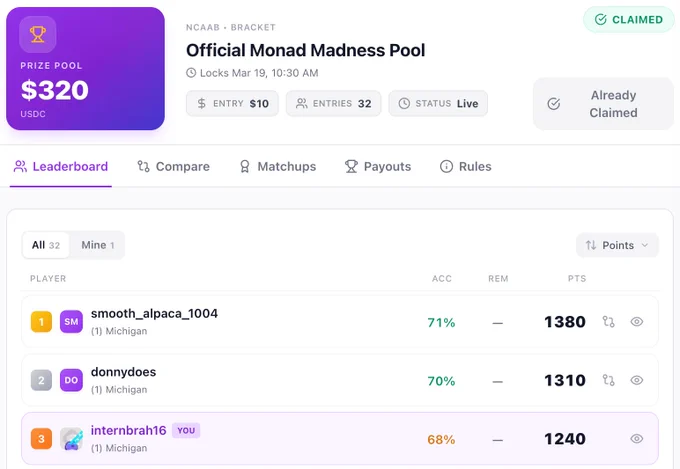
Task: Switch to the Compare tab
Action: (173, 167)
